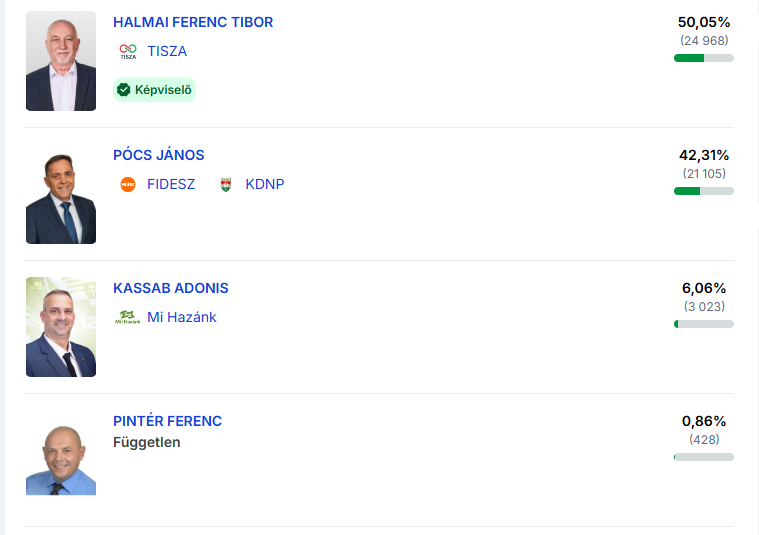Click Pócs János's portrait photo

click(x=61, y=194)
